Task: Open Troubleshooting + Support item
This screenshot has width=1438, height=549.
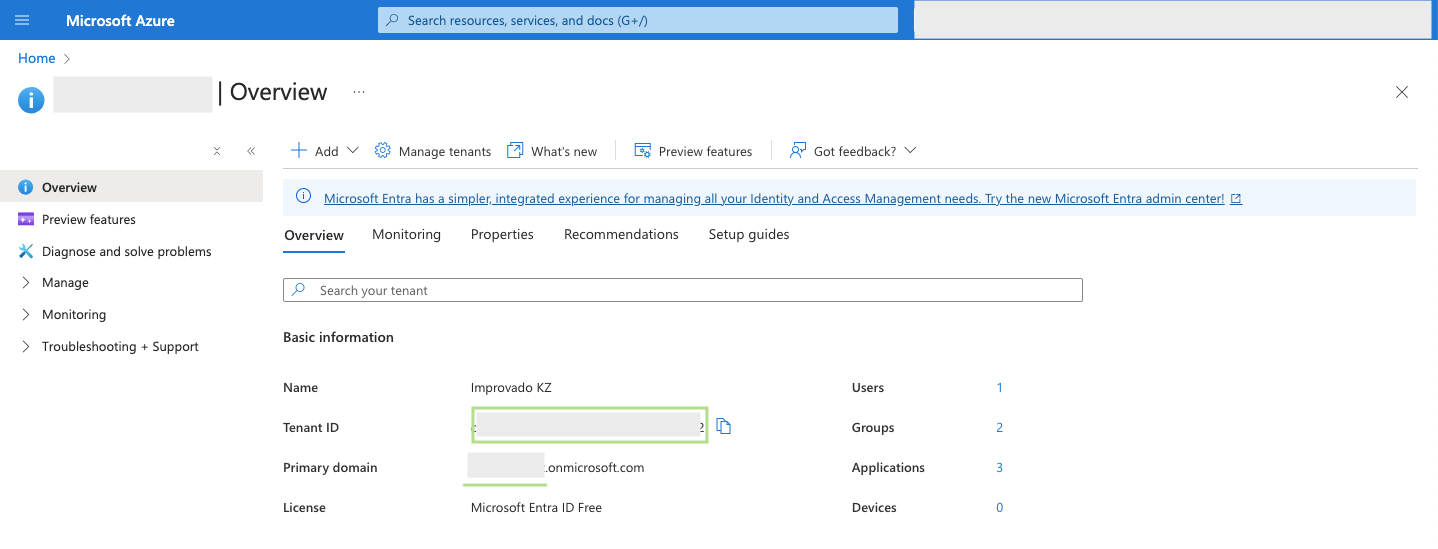Action: [120, 346]
